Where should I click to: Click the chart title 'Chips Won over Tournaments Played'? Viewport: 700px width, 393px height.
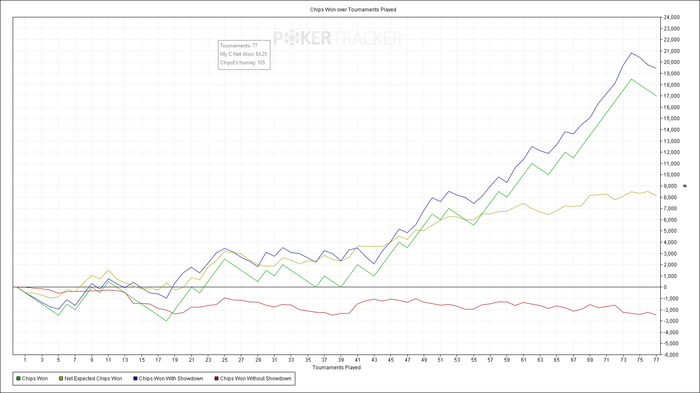[353, 9]
